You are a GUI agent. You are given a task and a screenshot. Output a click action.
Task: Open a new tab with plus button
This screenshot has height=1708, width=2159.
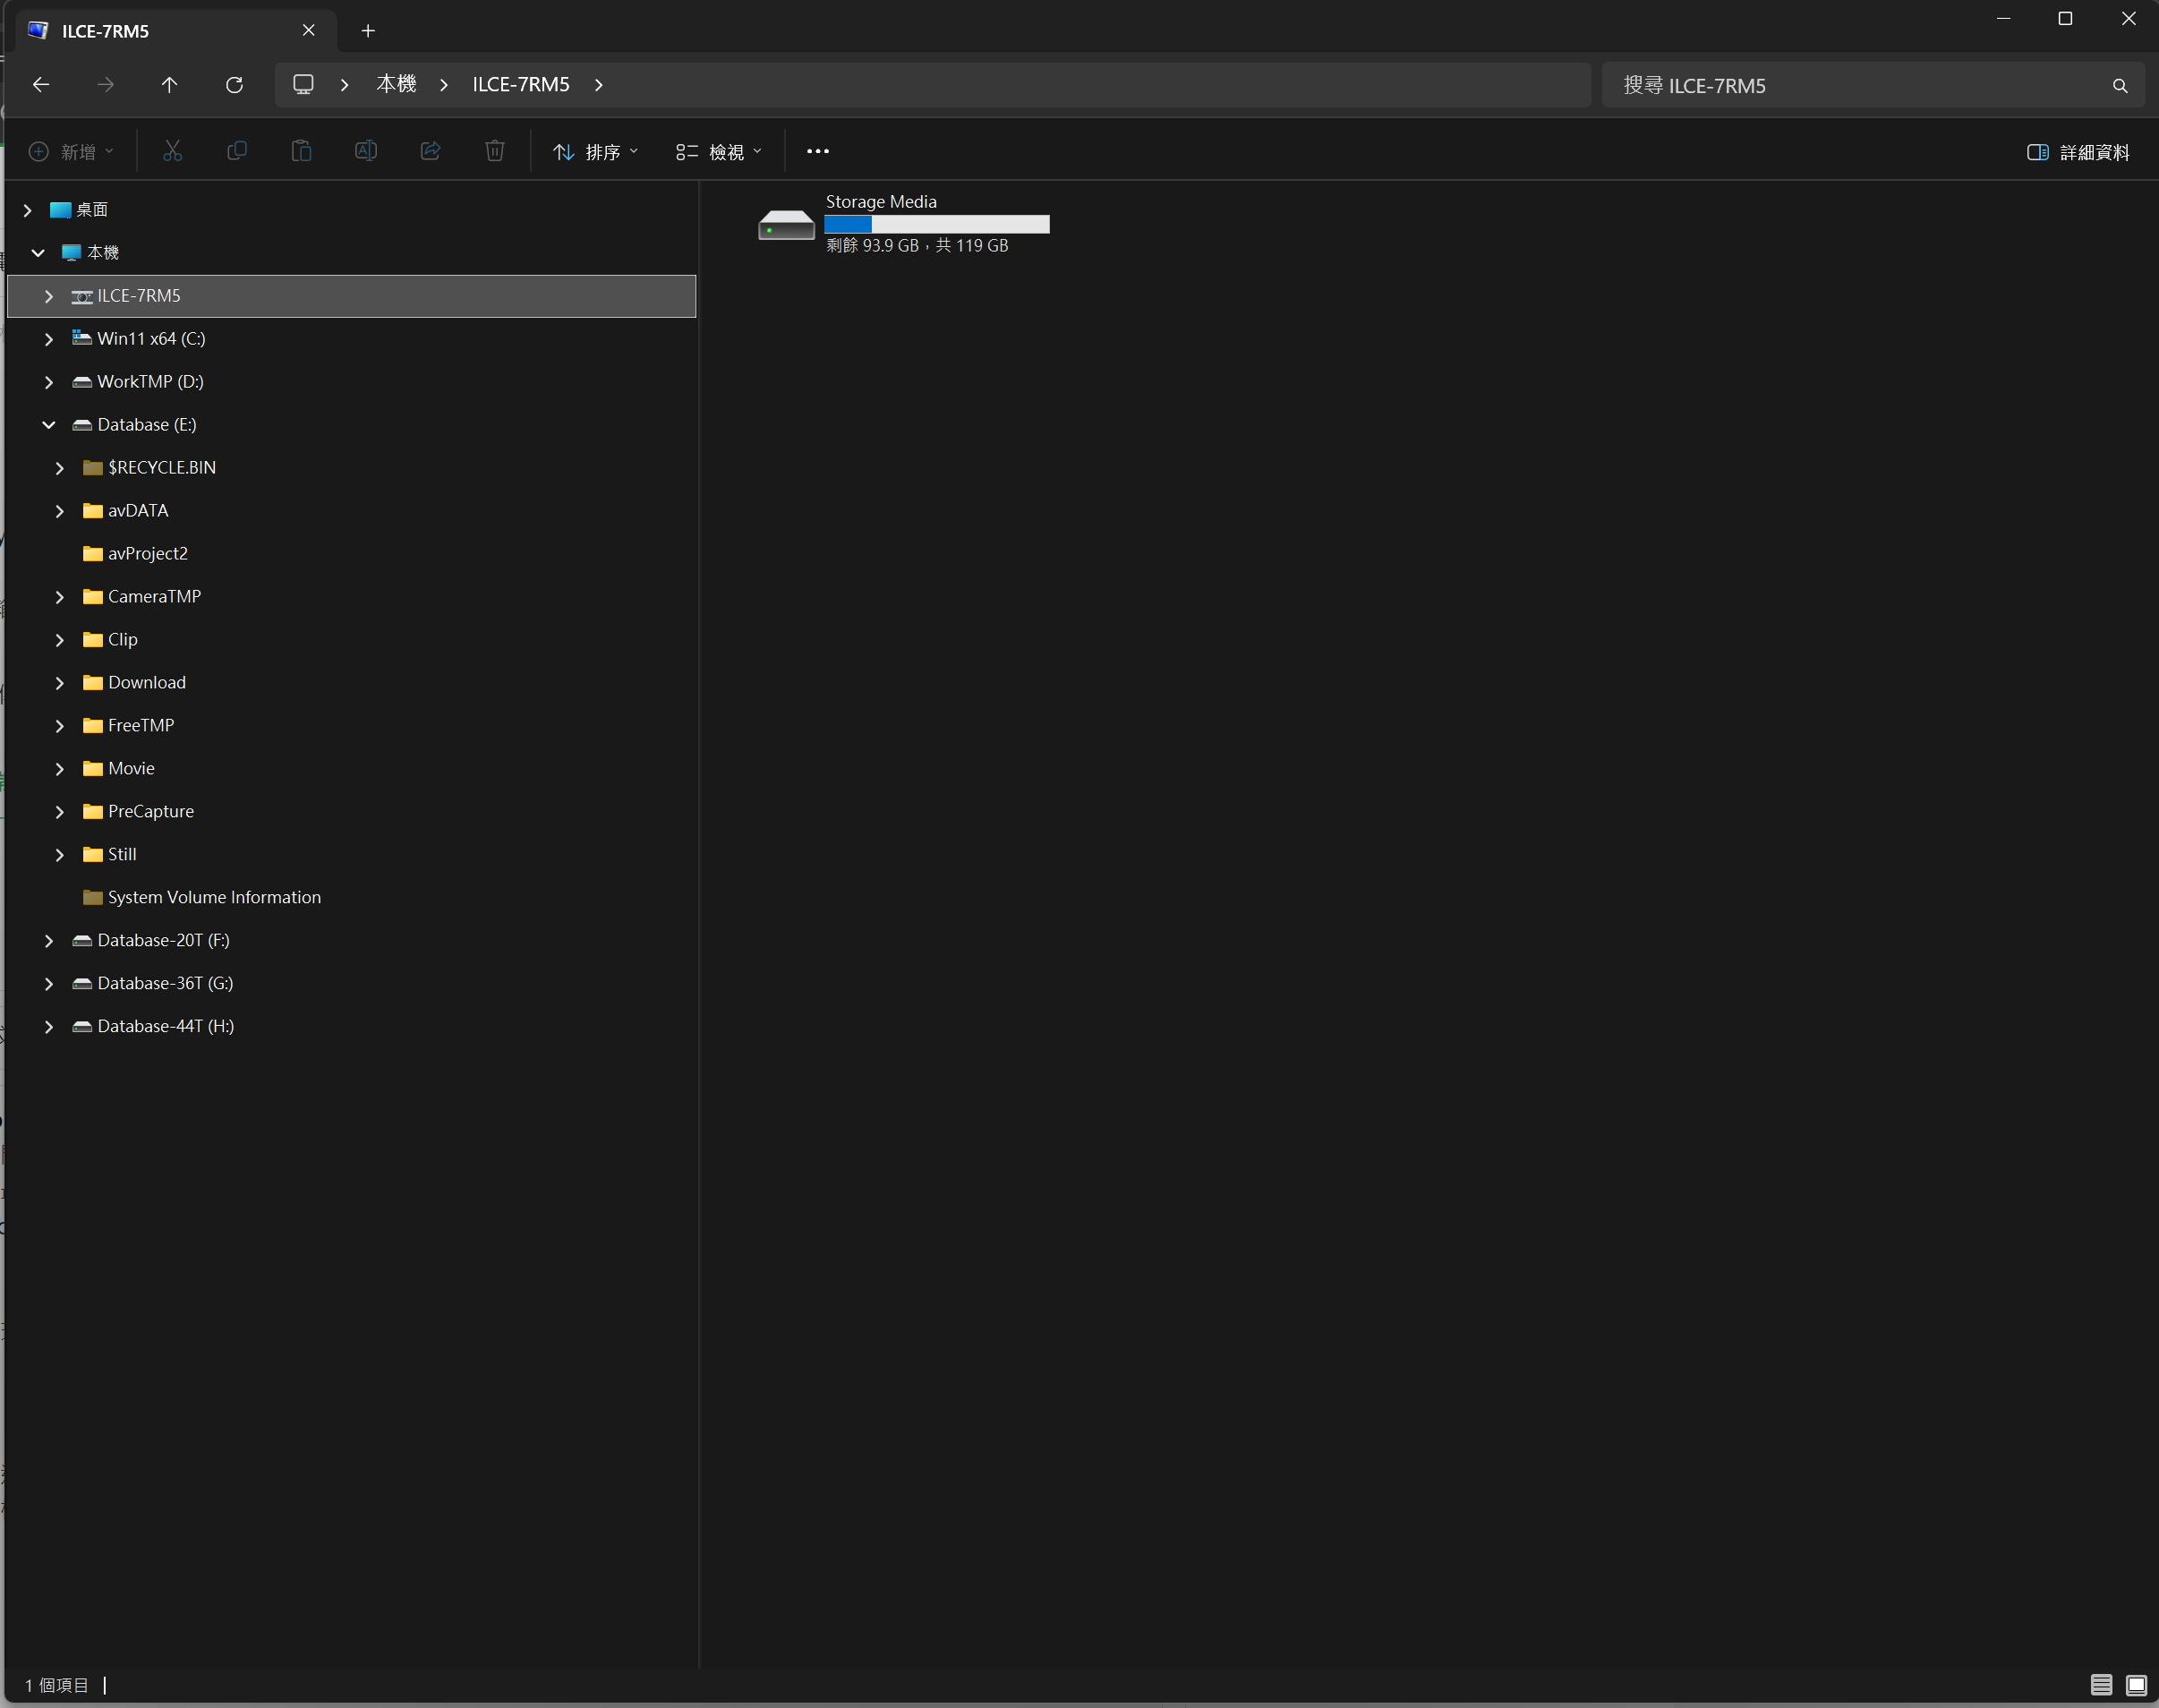(x=368, y=31)
